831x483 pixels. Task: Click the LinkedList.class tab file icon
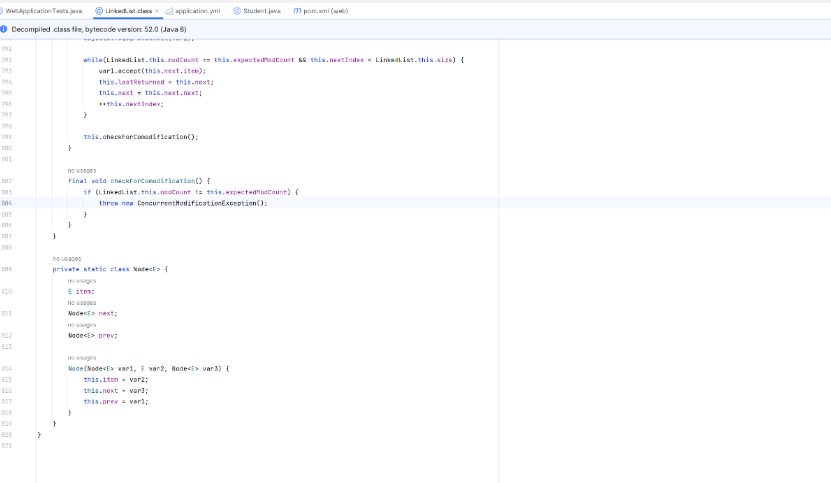coord(99,10)
